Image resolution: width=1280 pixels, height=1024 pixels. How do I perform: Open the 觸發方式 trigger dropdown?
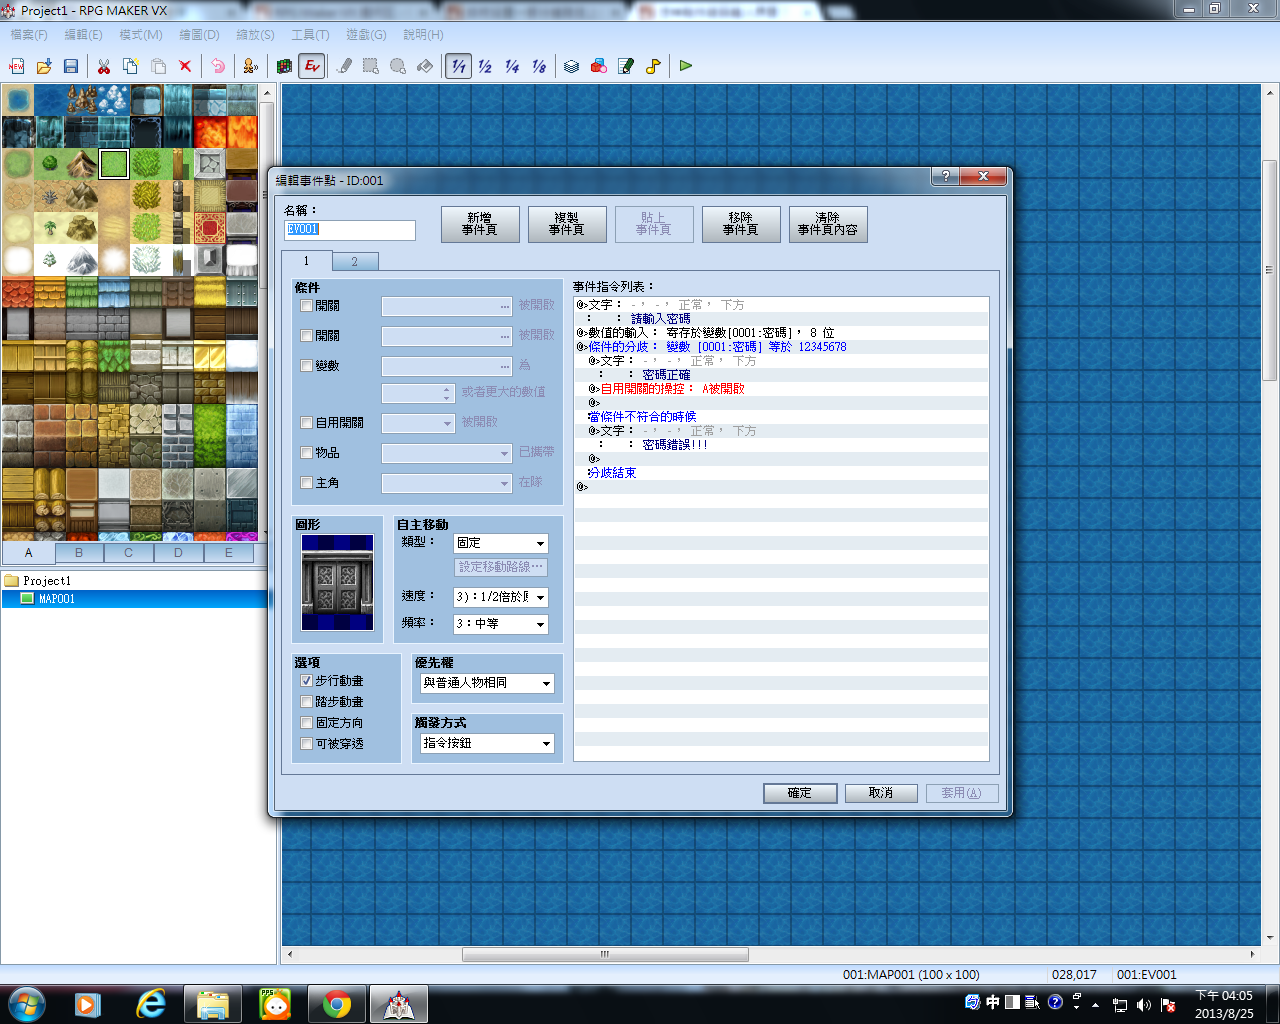(488, 743)
